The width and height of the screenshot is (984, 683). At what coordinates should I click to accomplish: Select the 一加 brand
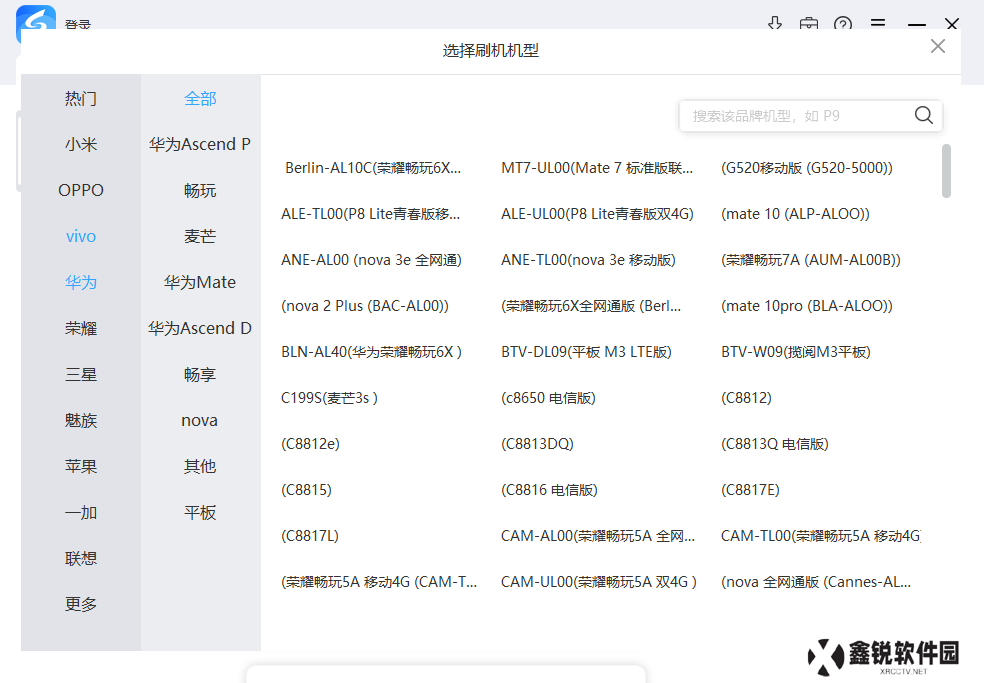[x=81, y=513]
